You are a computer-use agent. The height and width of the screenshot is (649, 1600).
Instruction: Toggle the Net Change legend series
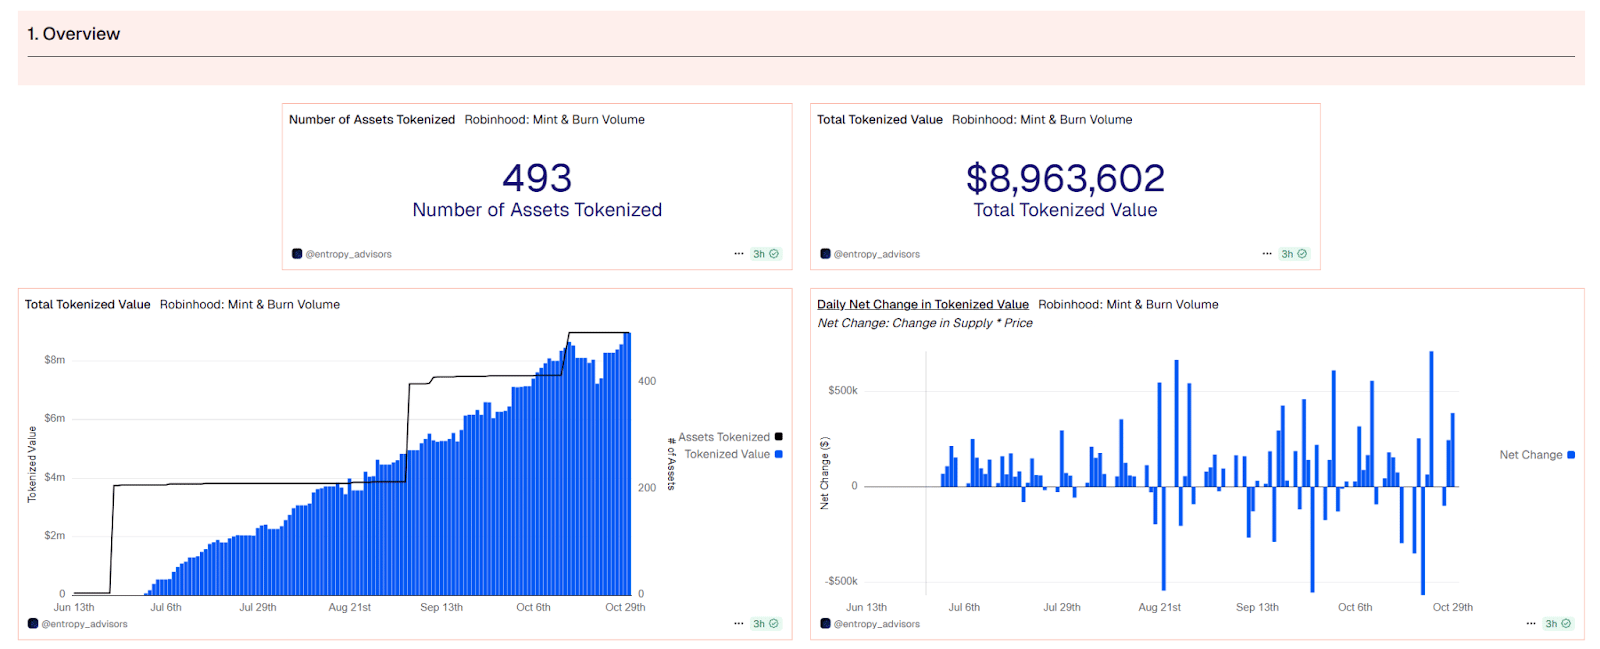pos(1531,455)
